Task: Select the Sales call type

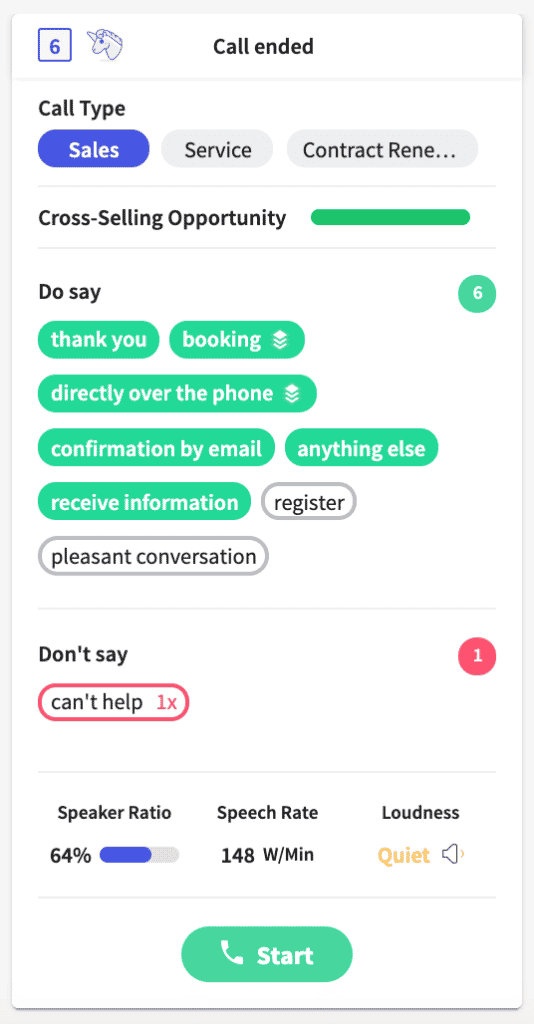Action: click(x=94, y=150)
